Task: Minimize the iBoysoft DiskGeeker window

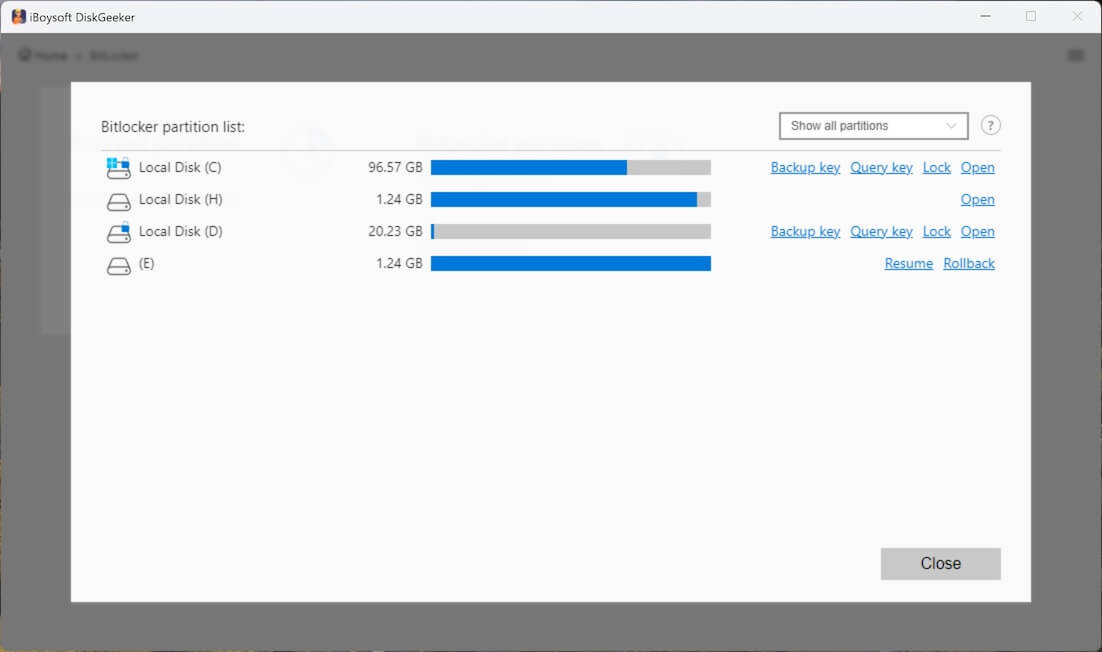Action: (x=985, y=16)
